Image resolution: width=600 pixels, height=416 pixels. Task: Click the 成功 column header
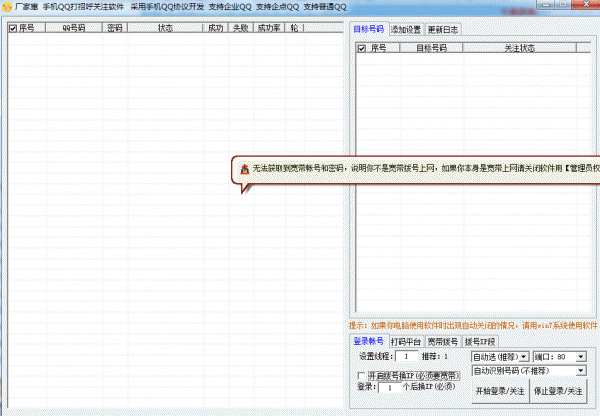click(x=215, y=28)
